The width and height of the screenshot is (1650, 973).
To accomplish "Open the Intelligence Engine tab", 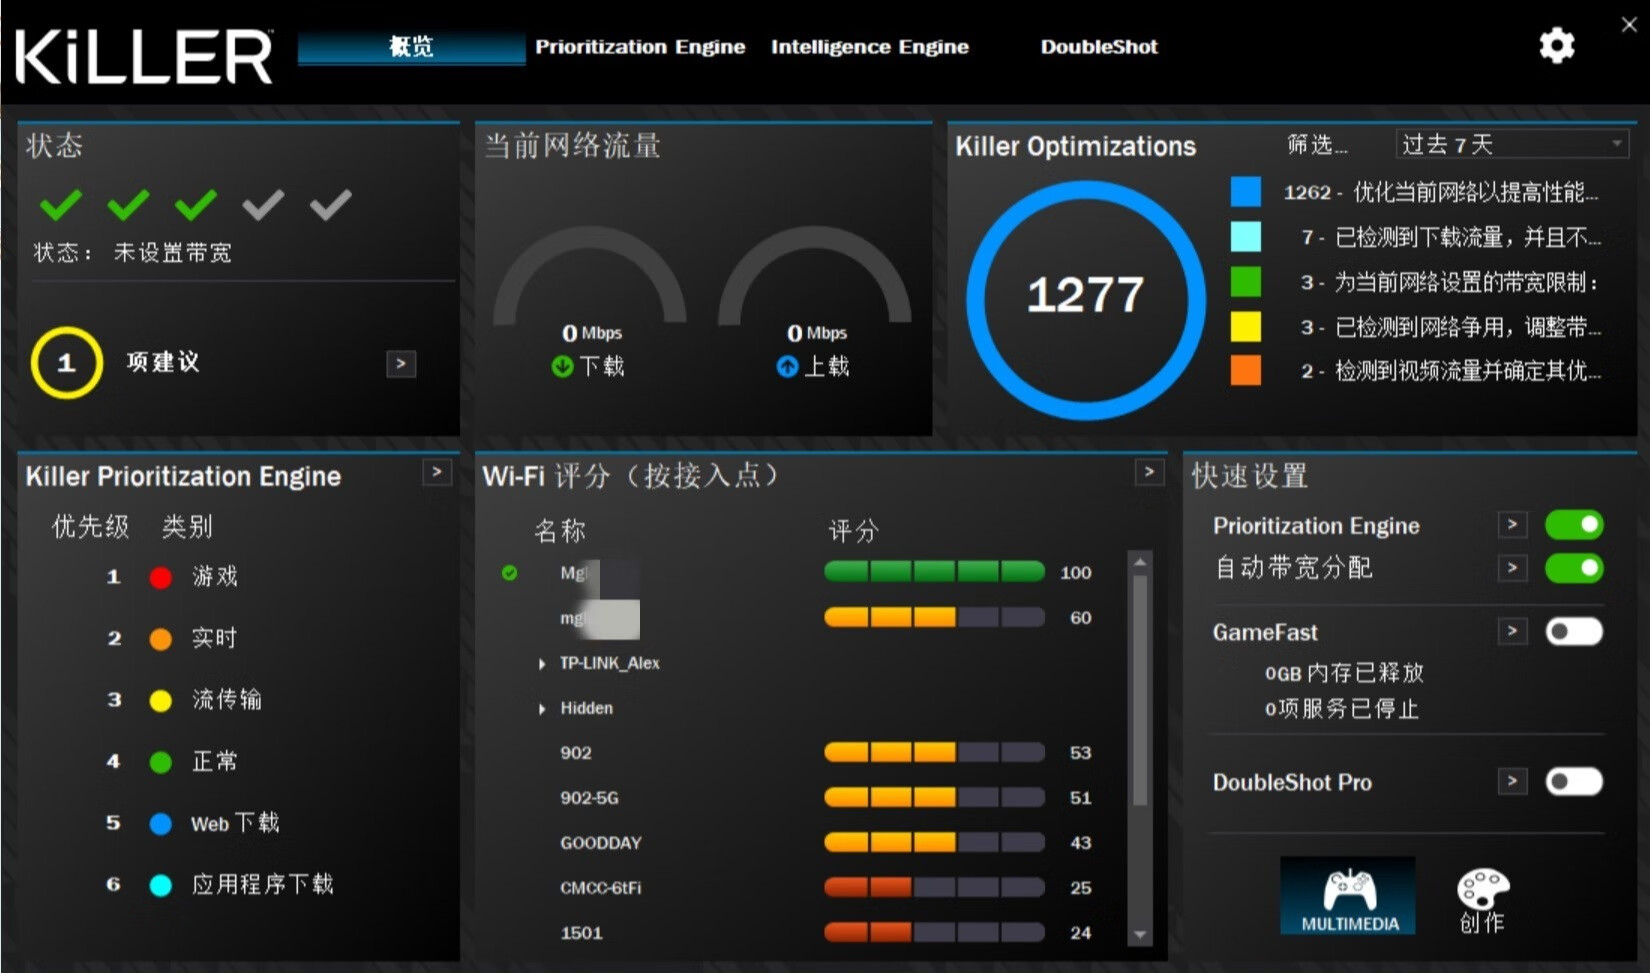I will pyautogui.click(x=869, y=46).
